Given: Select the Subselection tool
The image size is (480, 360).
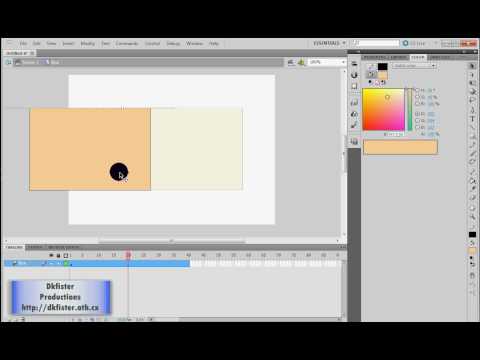Looking at the screenshot, I should point(472,75).
